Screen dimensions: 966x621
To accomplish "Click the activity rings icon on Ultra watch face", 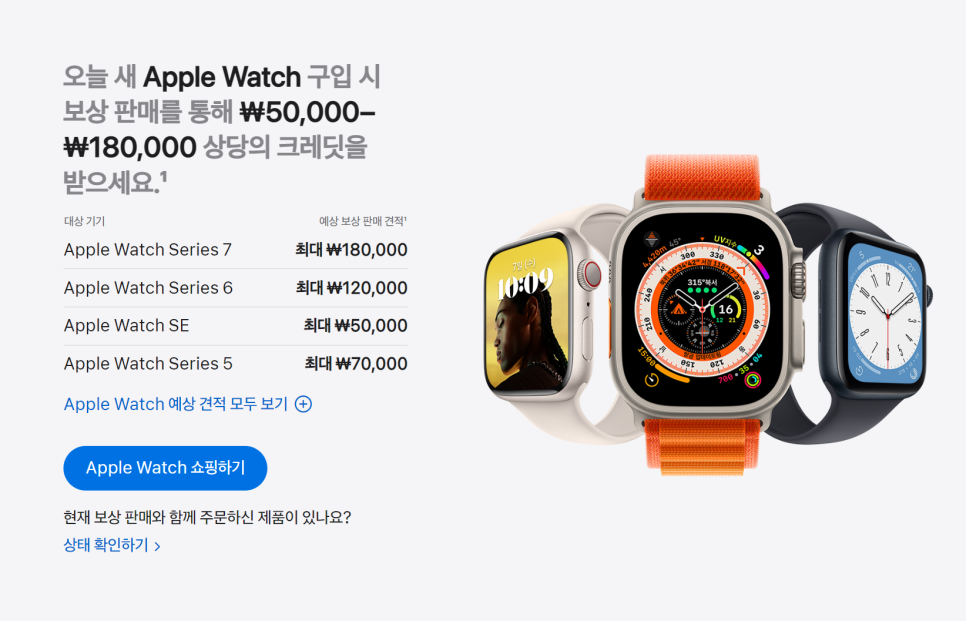I will click(x=752, y=380).
